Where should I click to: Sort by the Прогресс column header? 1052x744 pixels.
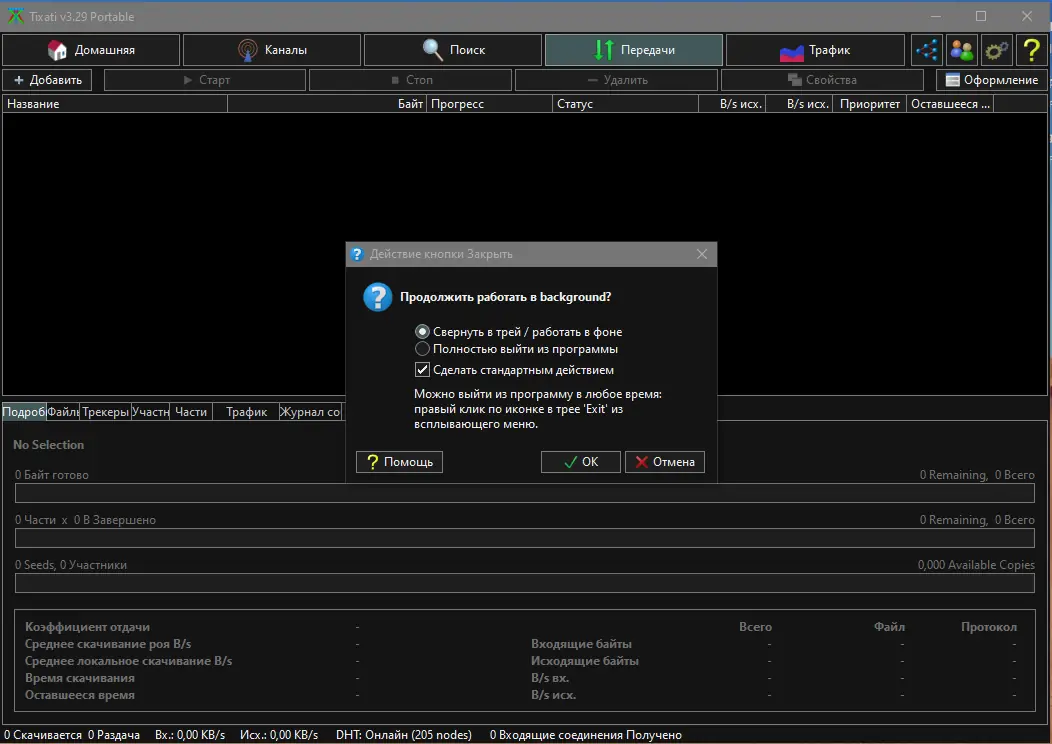click(x=489, y=104)
